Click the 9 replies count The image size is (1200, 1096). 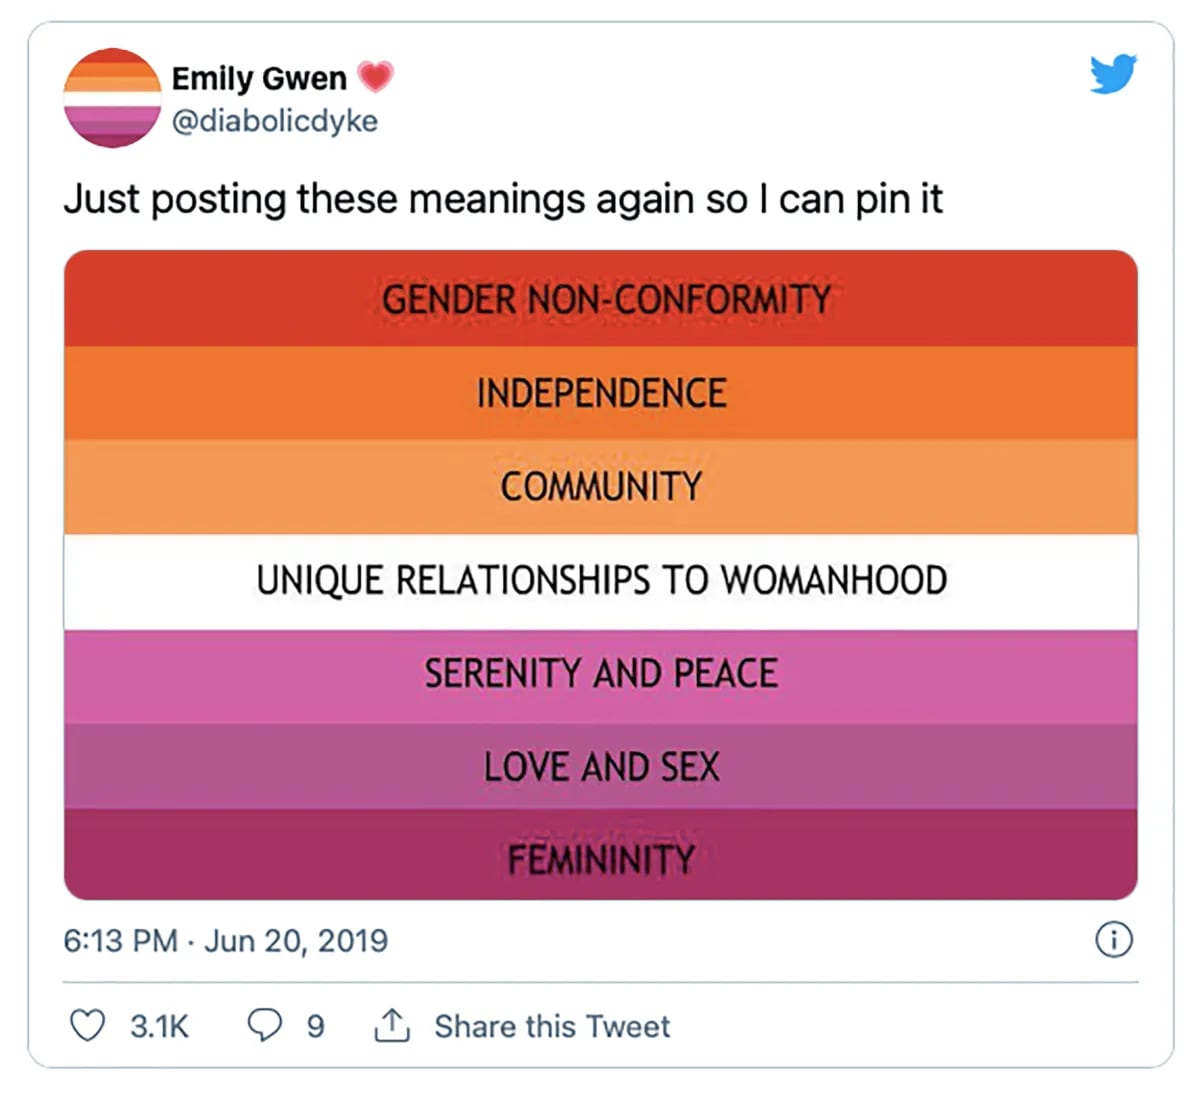click(x=315, y=1026)
